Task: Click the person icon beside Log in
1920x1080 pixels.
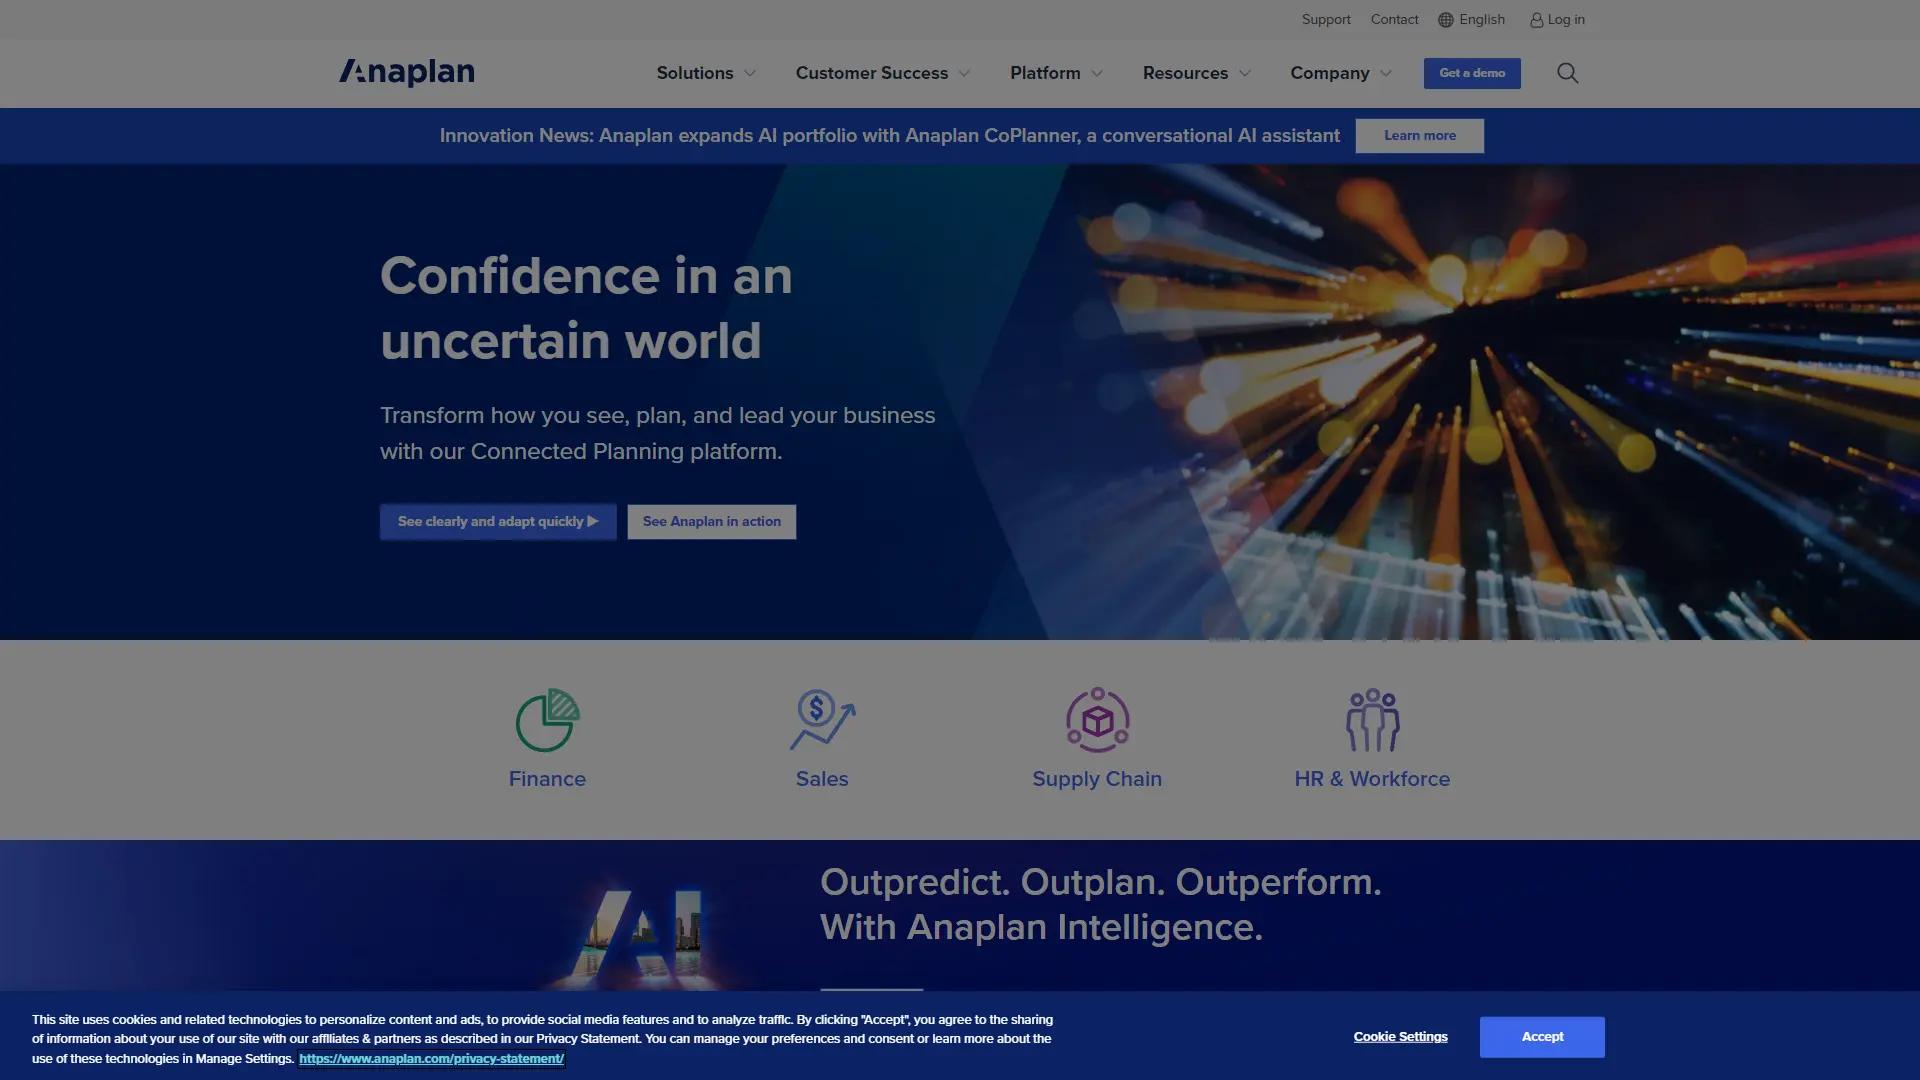Action: point(1536,19)
